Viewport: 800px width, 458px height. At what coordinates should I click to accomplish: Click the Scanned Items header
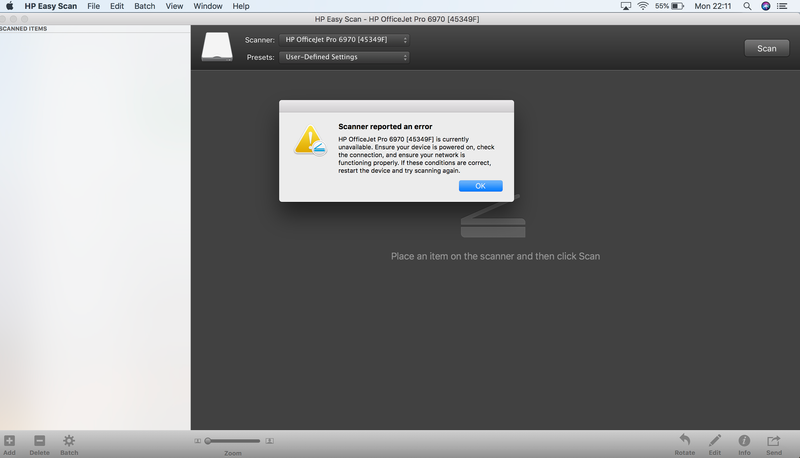click(23, 29)
